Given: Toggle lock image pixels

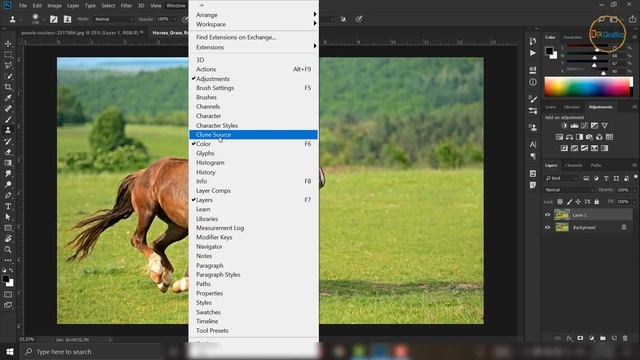Looking at the screenshot, I should pos(569,202).
